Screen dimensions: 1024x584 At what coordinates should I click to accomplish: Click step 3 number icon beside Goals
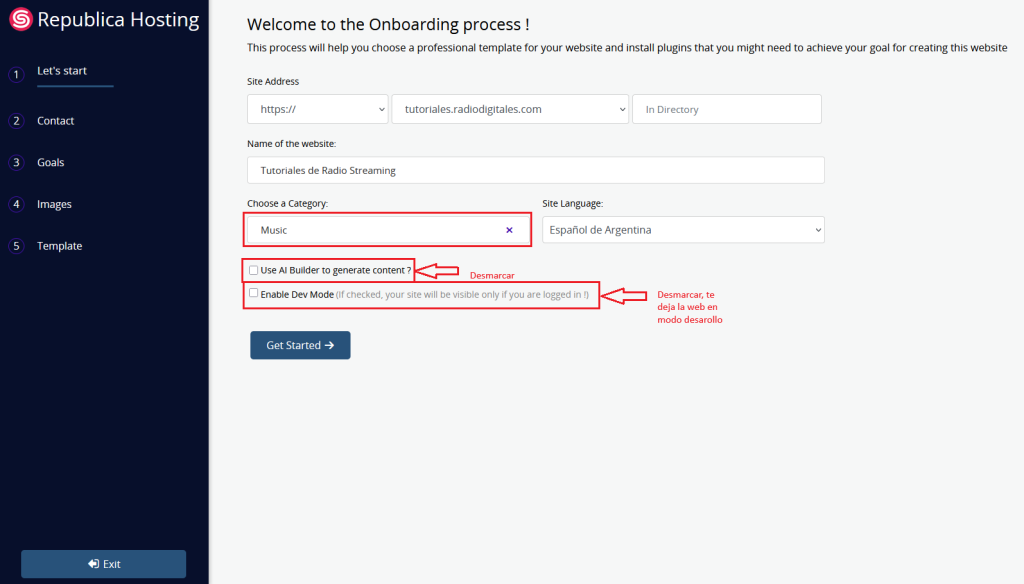[16, 163]
